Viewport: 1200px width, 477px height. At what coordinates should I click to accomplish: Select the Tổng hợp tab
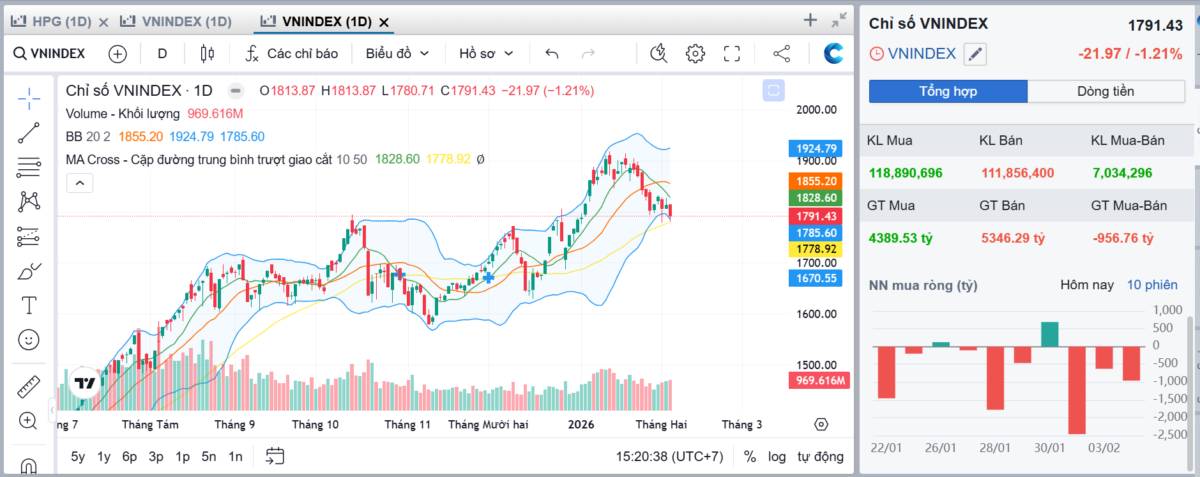point(948,91)
